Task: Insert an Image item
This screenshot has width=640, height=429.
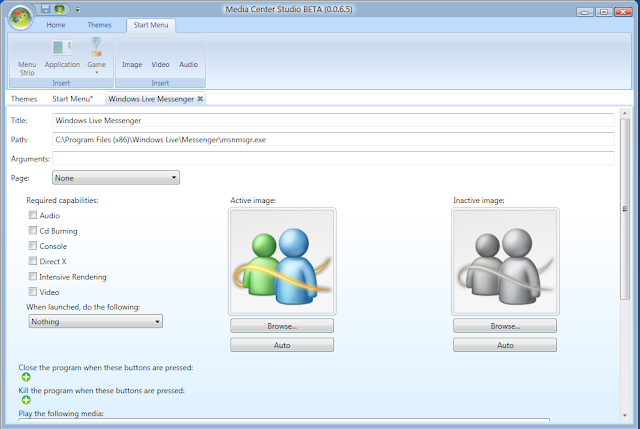Action: point(132,64)
